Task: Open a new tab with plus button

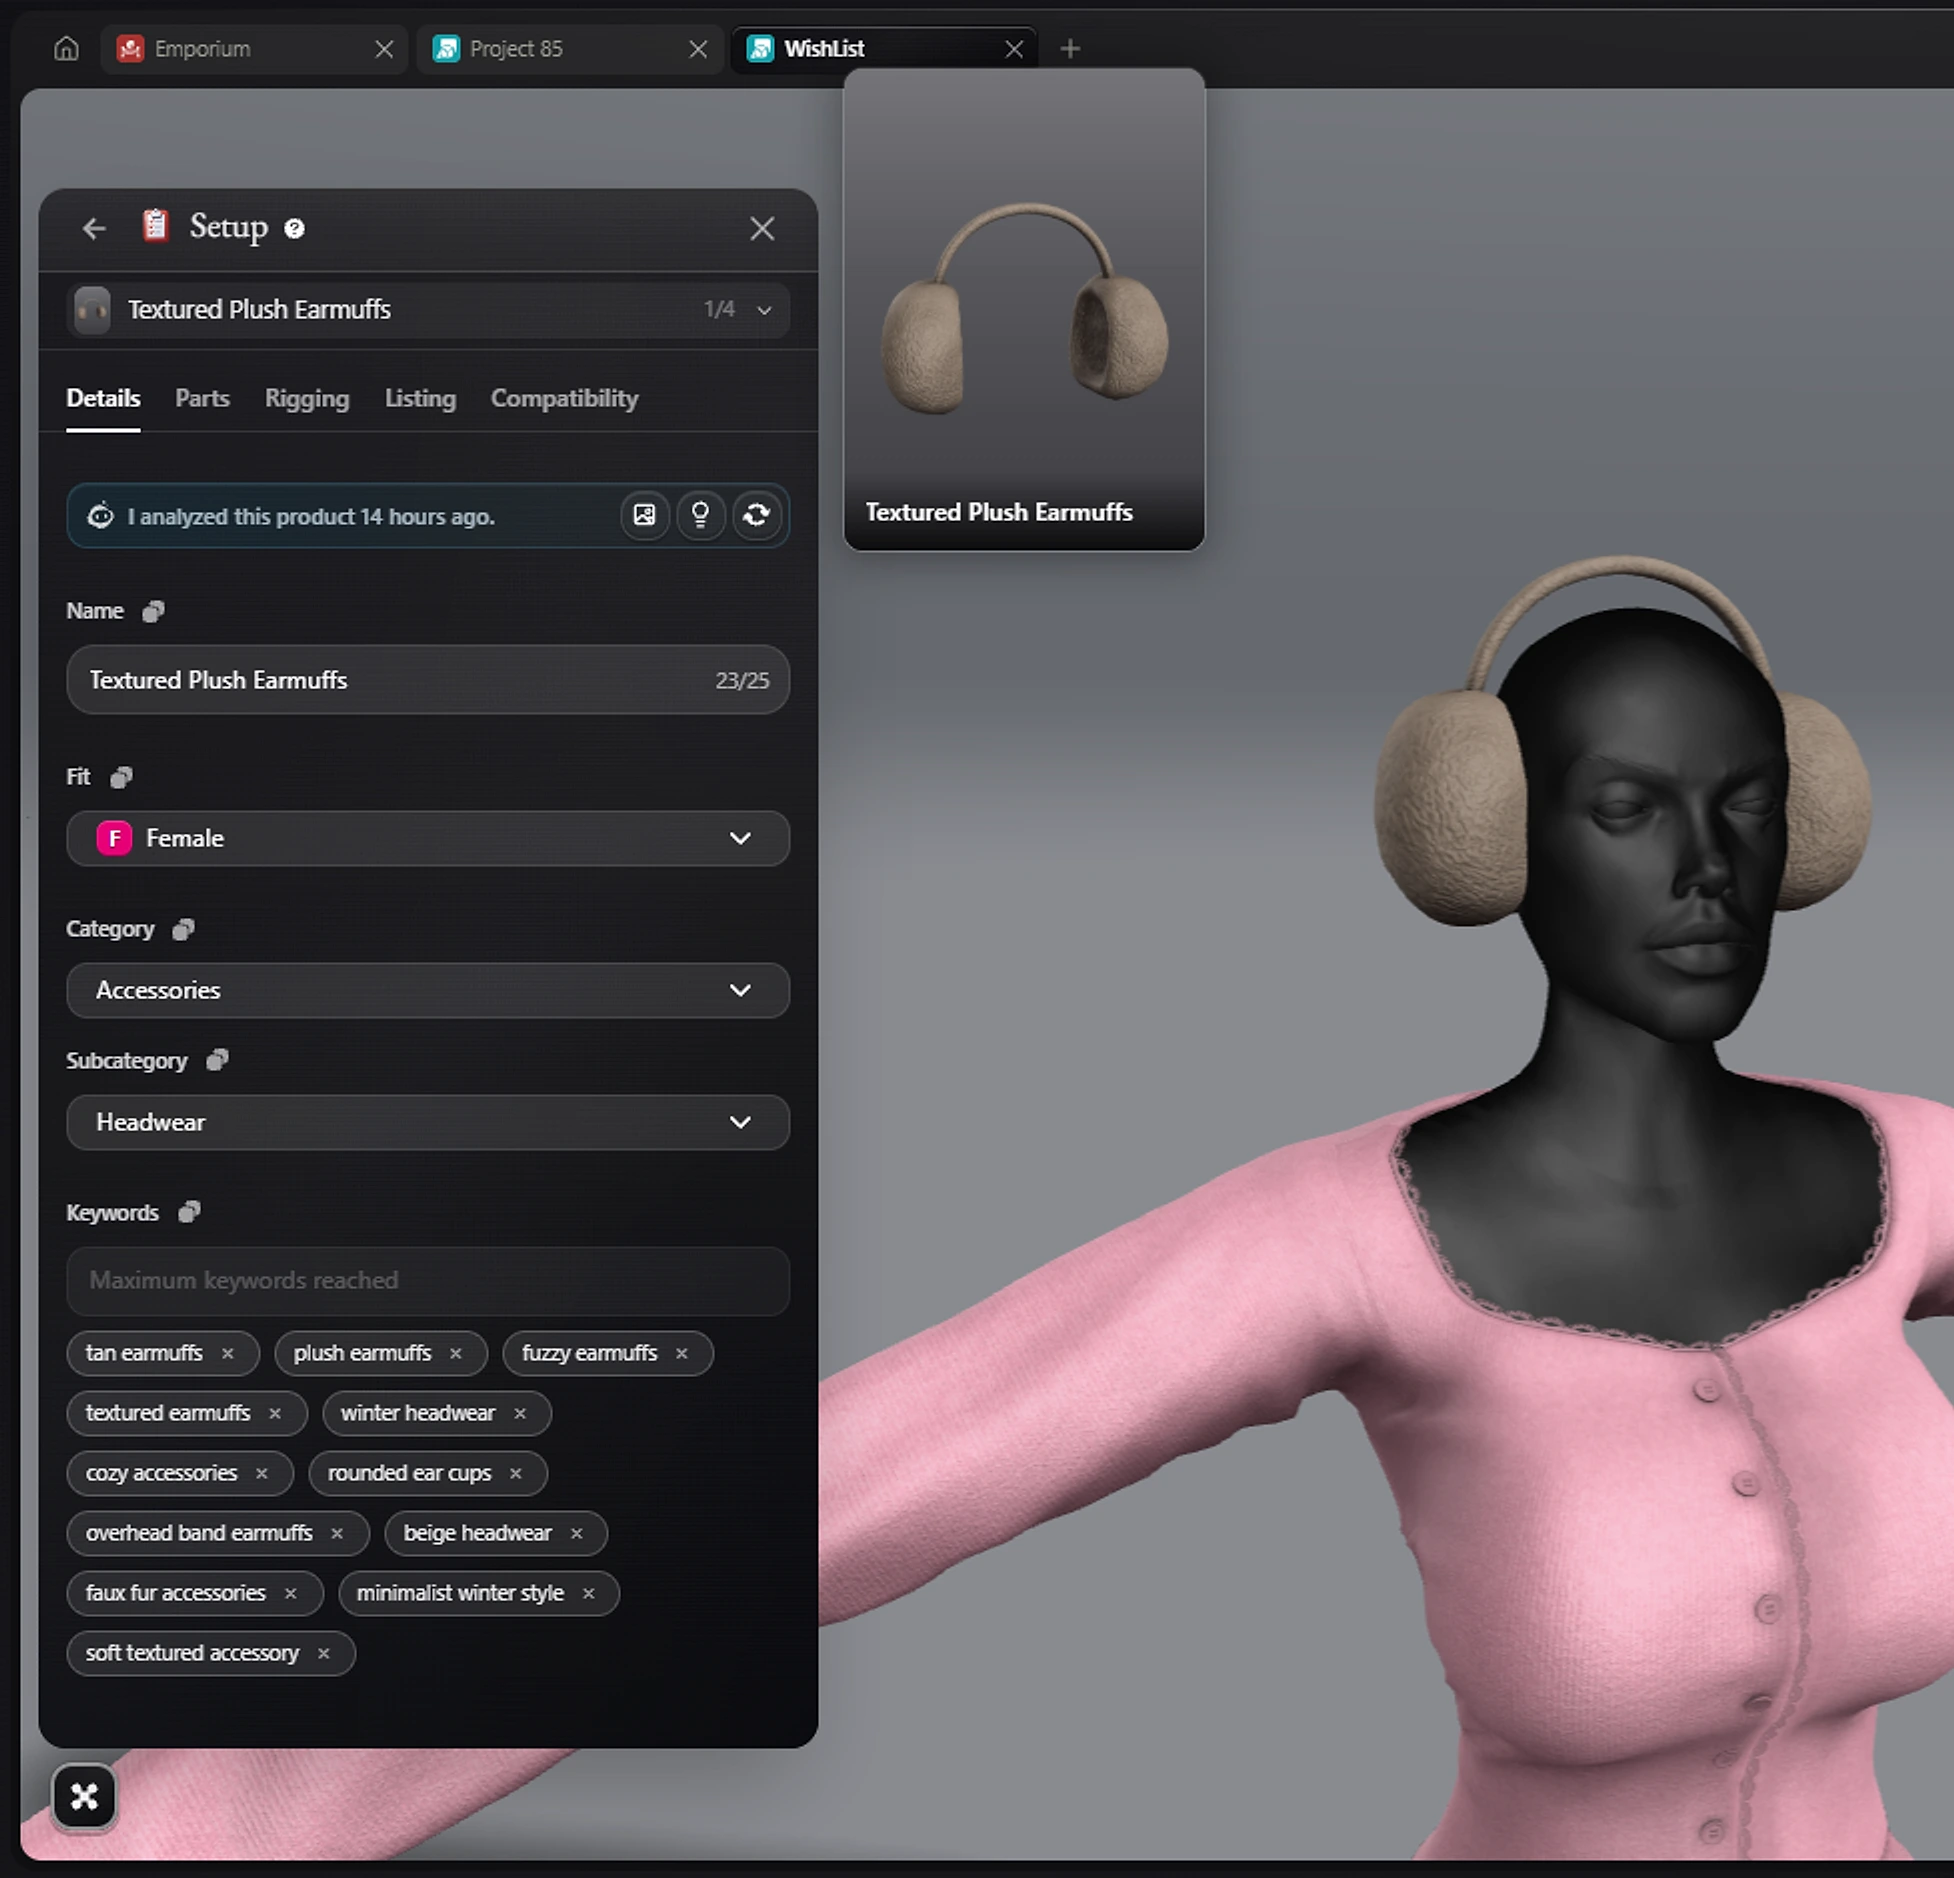Action: tap(1070, 48)
